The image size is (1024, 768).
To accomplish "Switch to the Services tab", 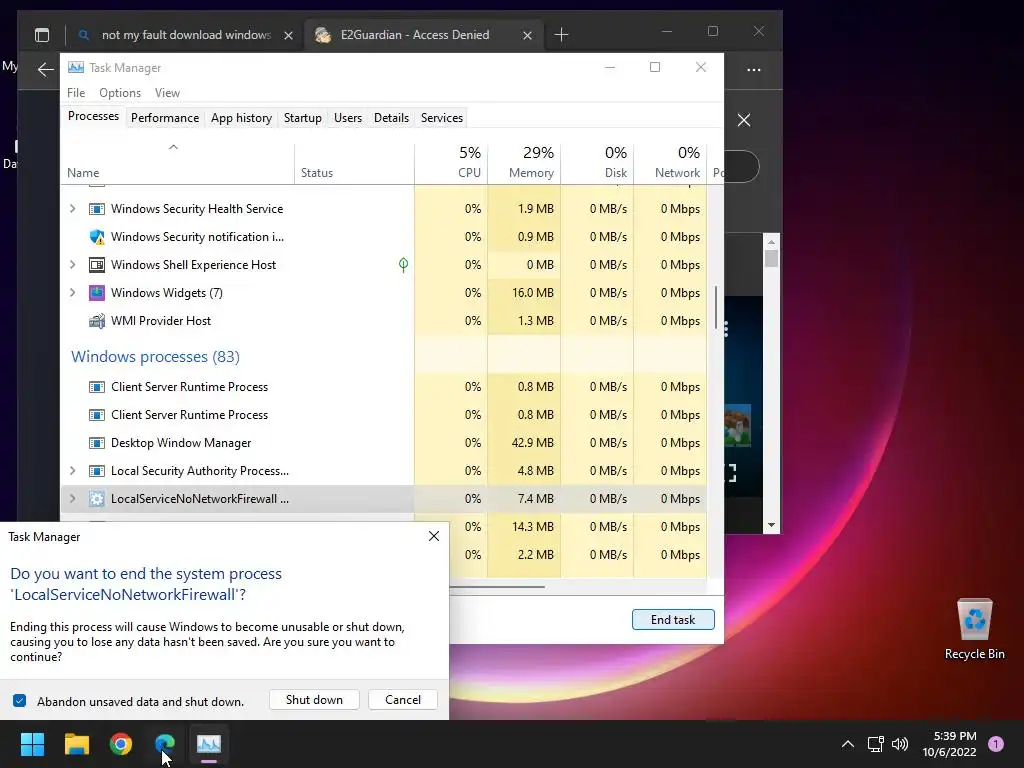I will pos(441,118).
